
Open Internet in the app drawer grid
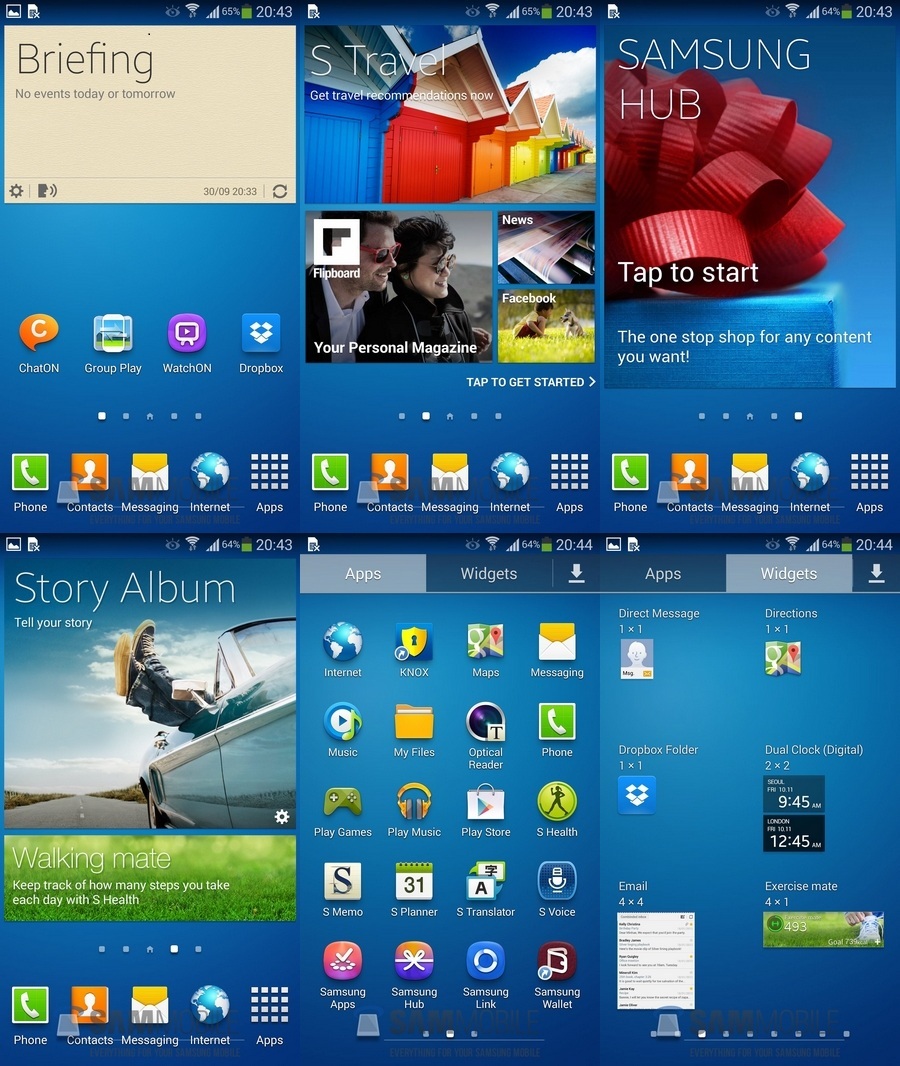click(x=343, y=642)
